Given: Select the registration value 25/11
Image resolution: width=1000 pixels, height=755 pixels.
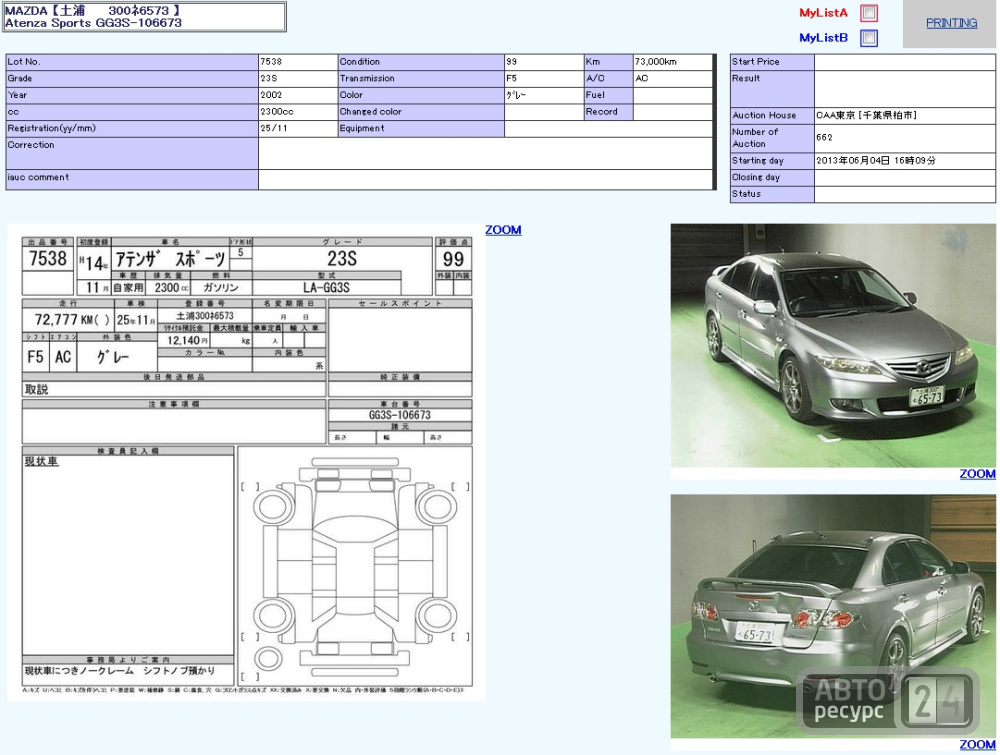Looking at the screenshot, I should pos(274,128).
